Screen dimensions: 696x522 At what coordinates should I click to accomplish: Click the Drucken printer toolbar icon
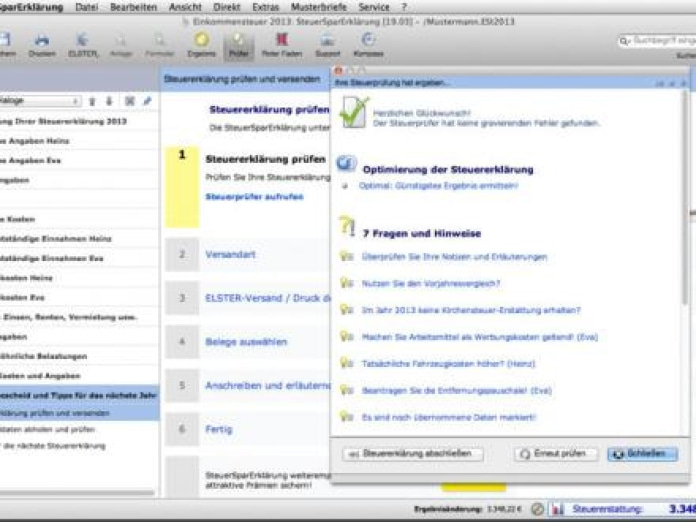pyautogui.click(x=42, y=41)
